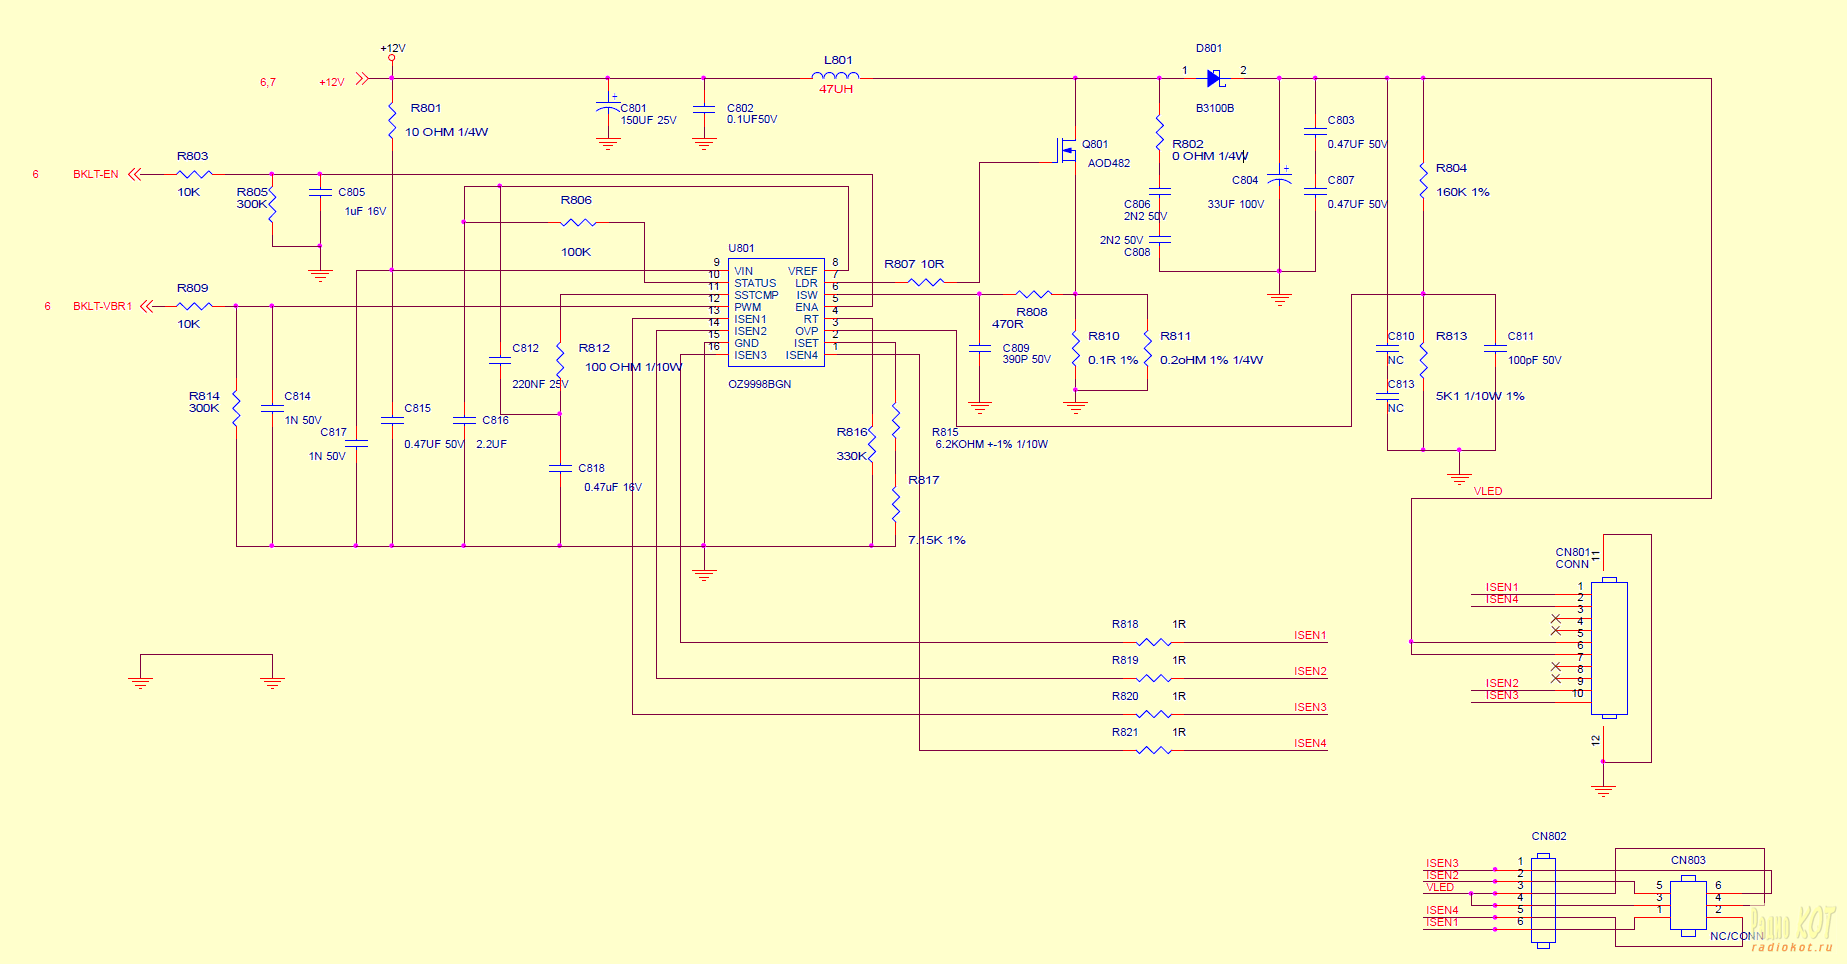Select the 'B3100B' diode part number
The width and height of the screenshot is (1847, 964).
pos(1215,108)
